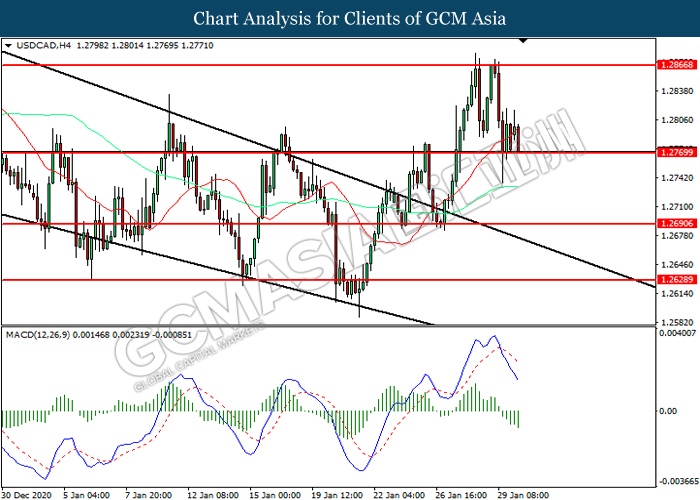Click the chart shift marker triangle at top
700x500 pixels.
click(522, 42)
